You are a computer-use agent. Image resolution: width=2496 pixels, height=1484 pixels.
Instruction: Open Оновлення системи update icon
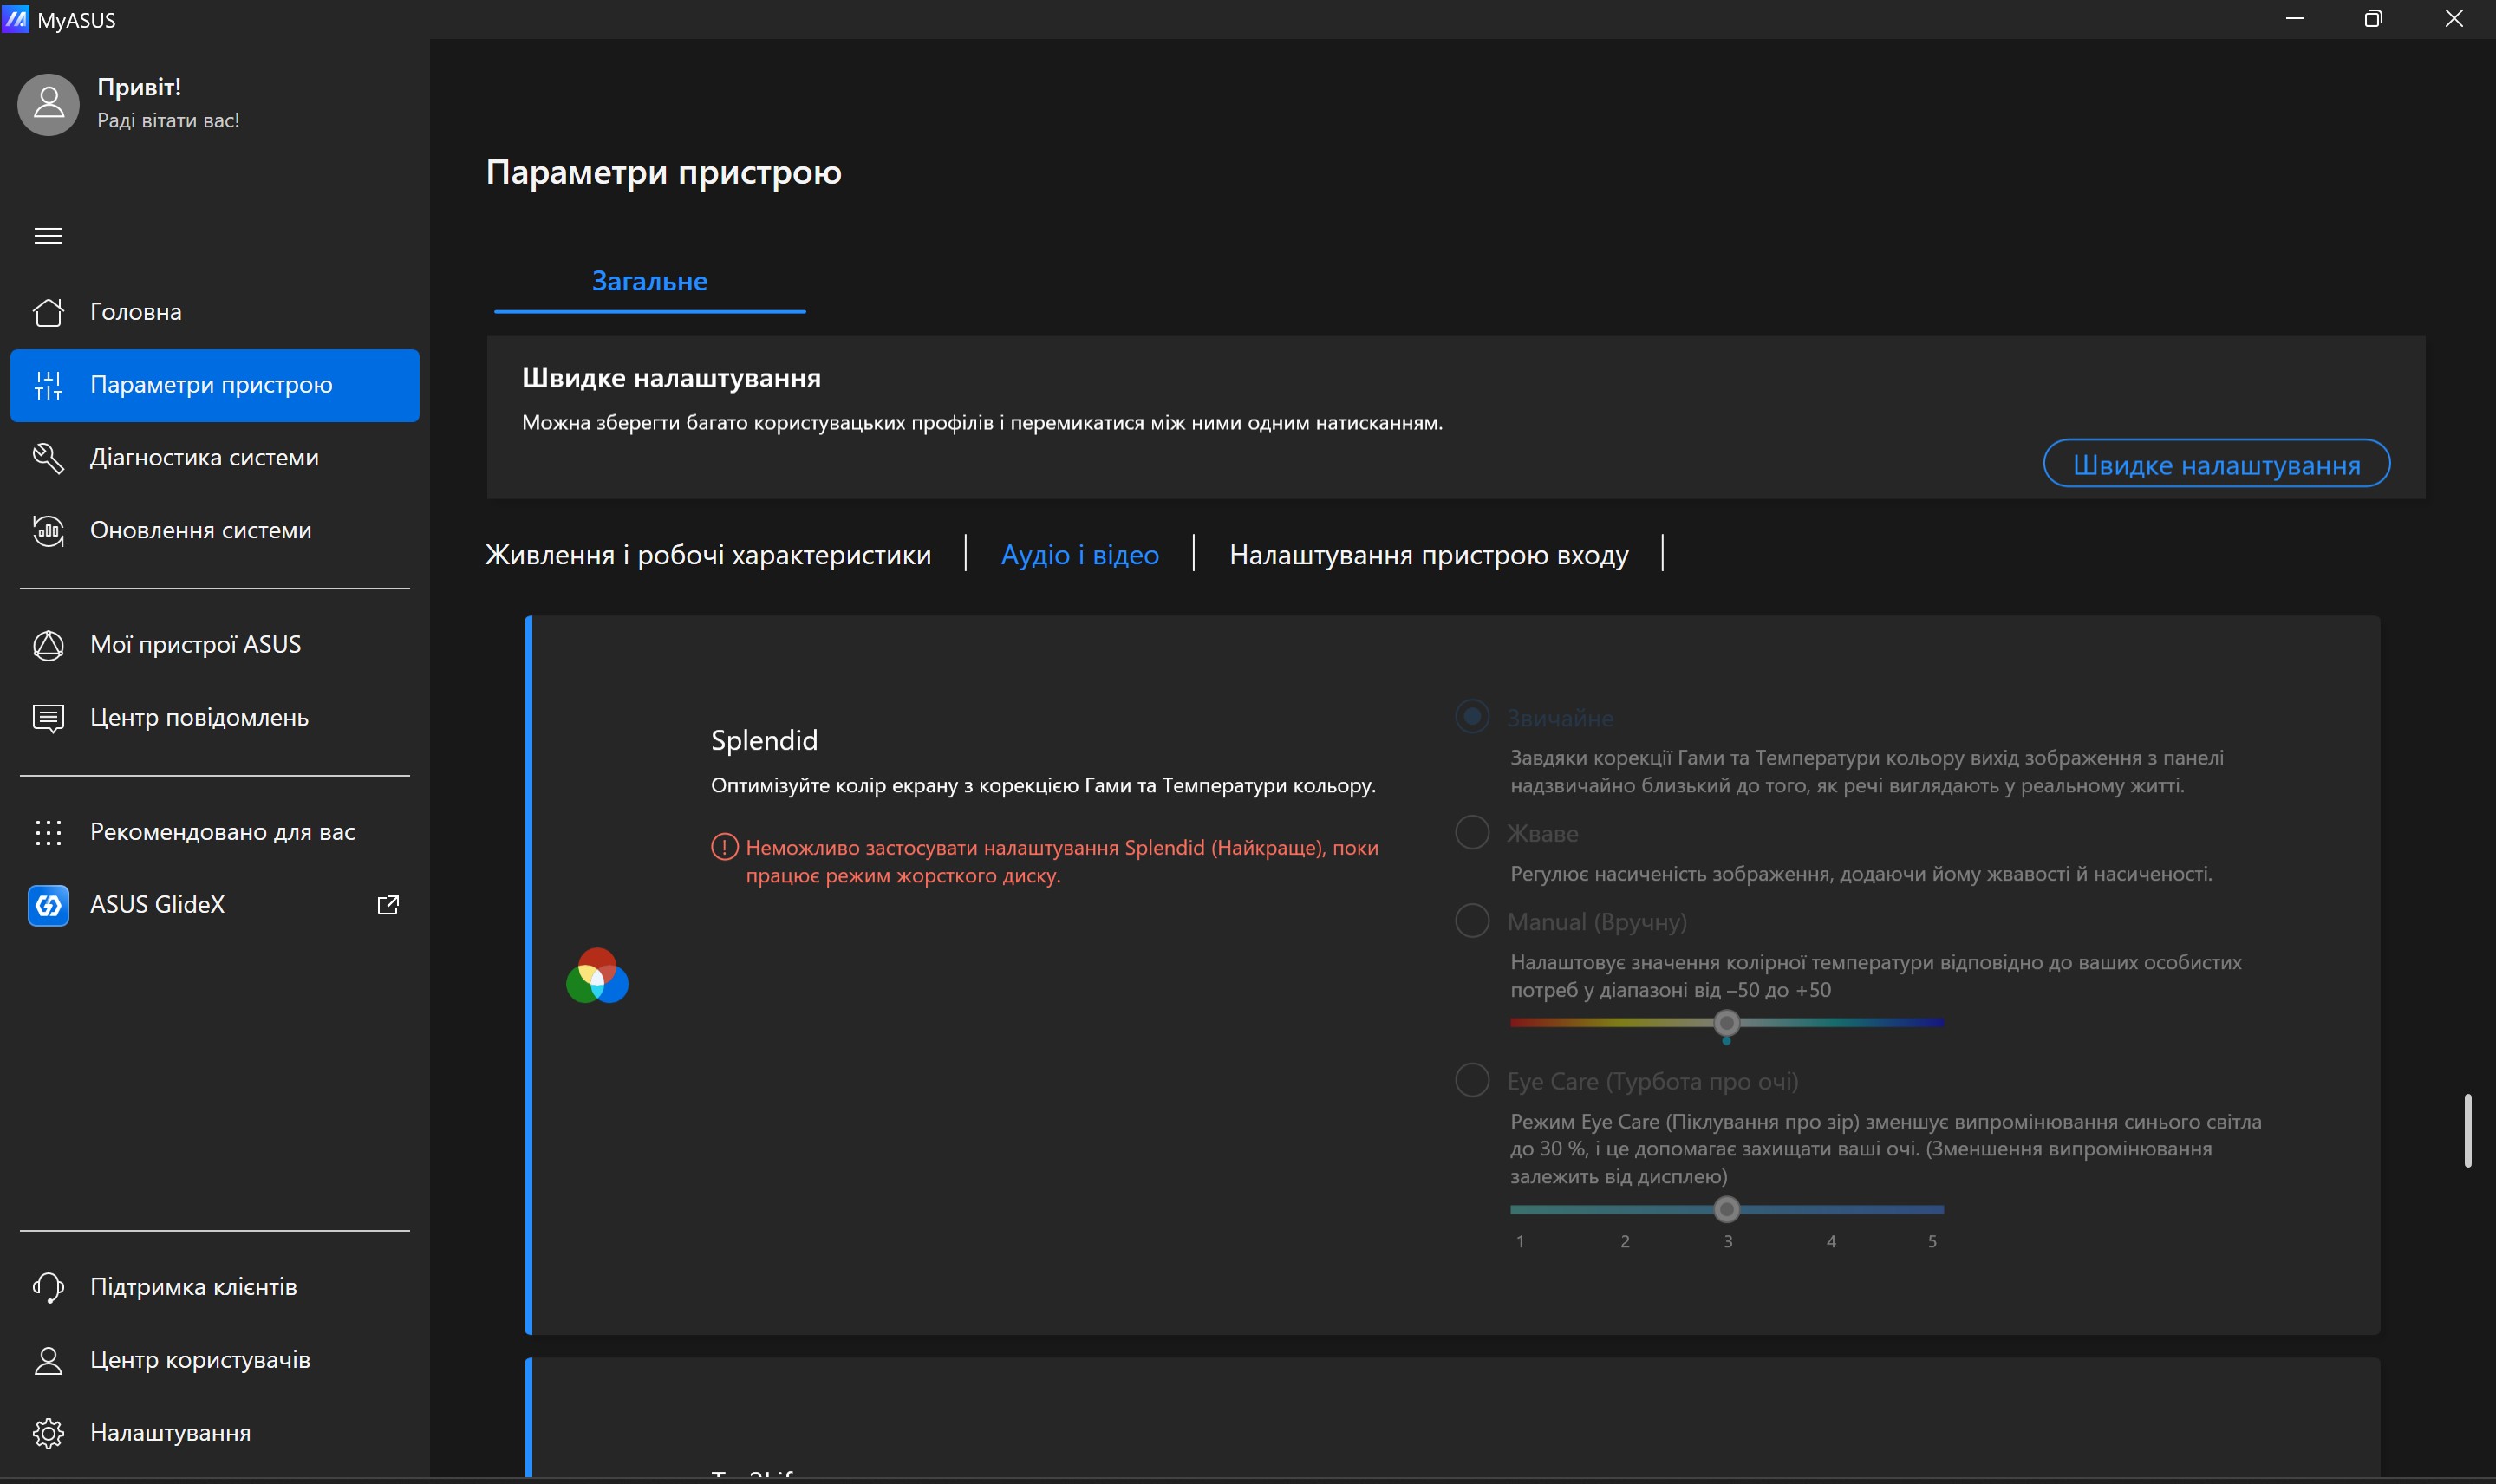click(x=48, y=531)
